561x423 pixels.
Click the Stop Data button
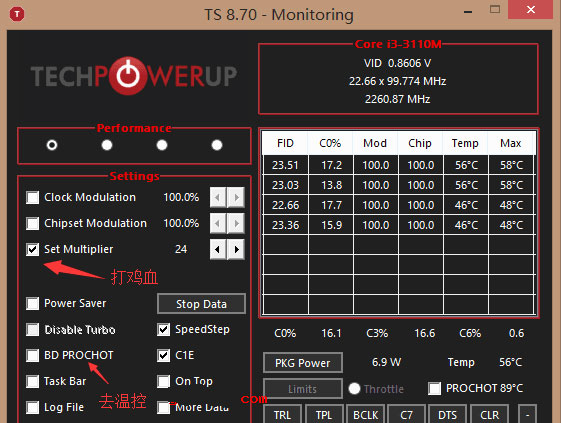201,304
